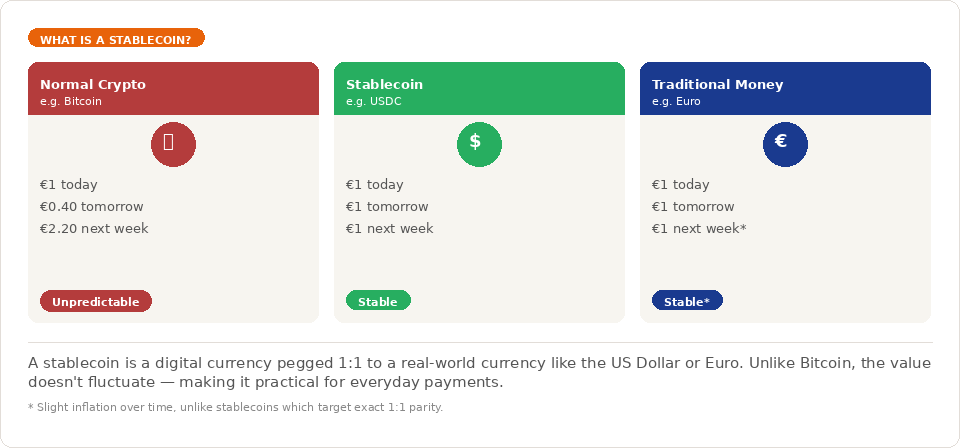960x448 pixels.
Task: Click '€1 today' in the Normal Crypto card
Action: 69,185
